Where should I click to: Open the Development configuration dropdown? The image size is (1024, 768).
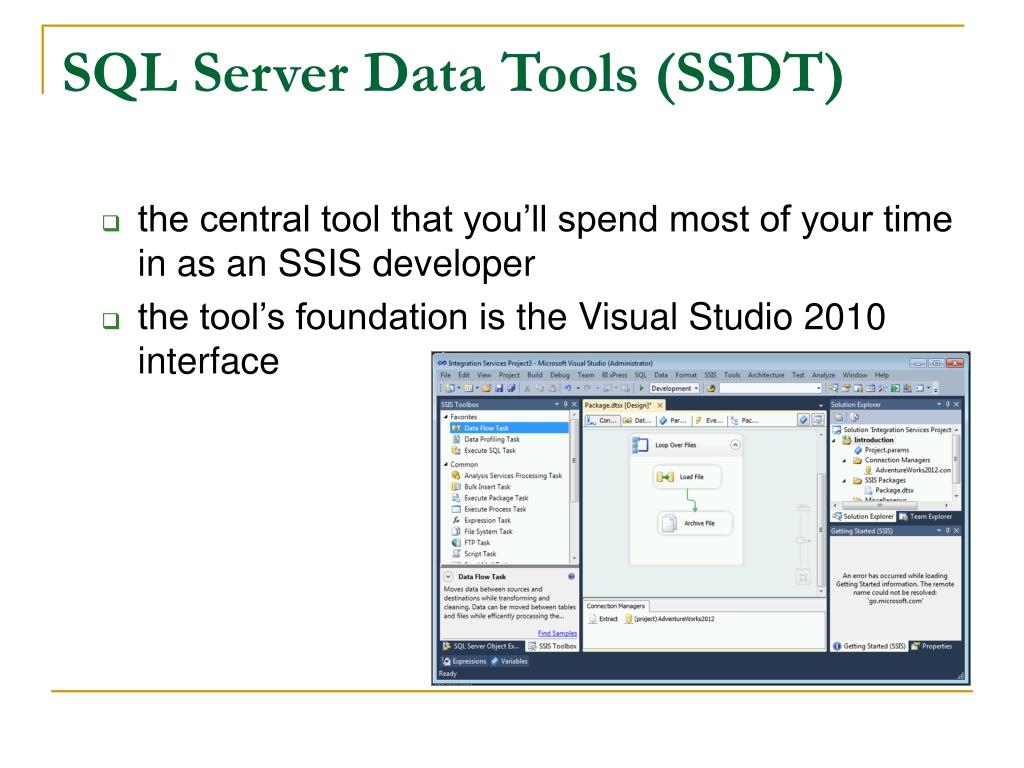coord(696,388)
